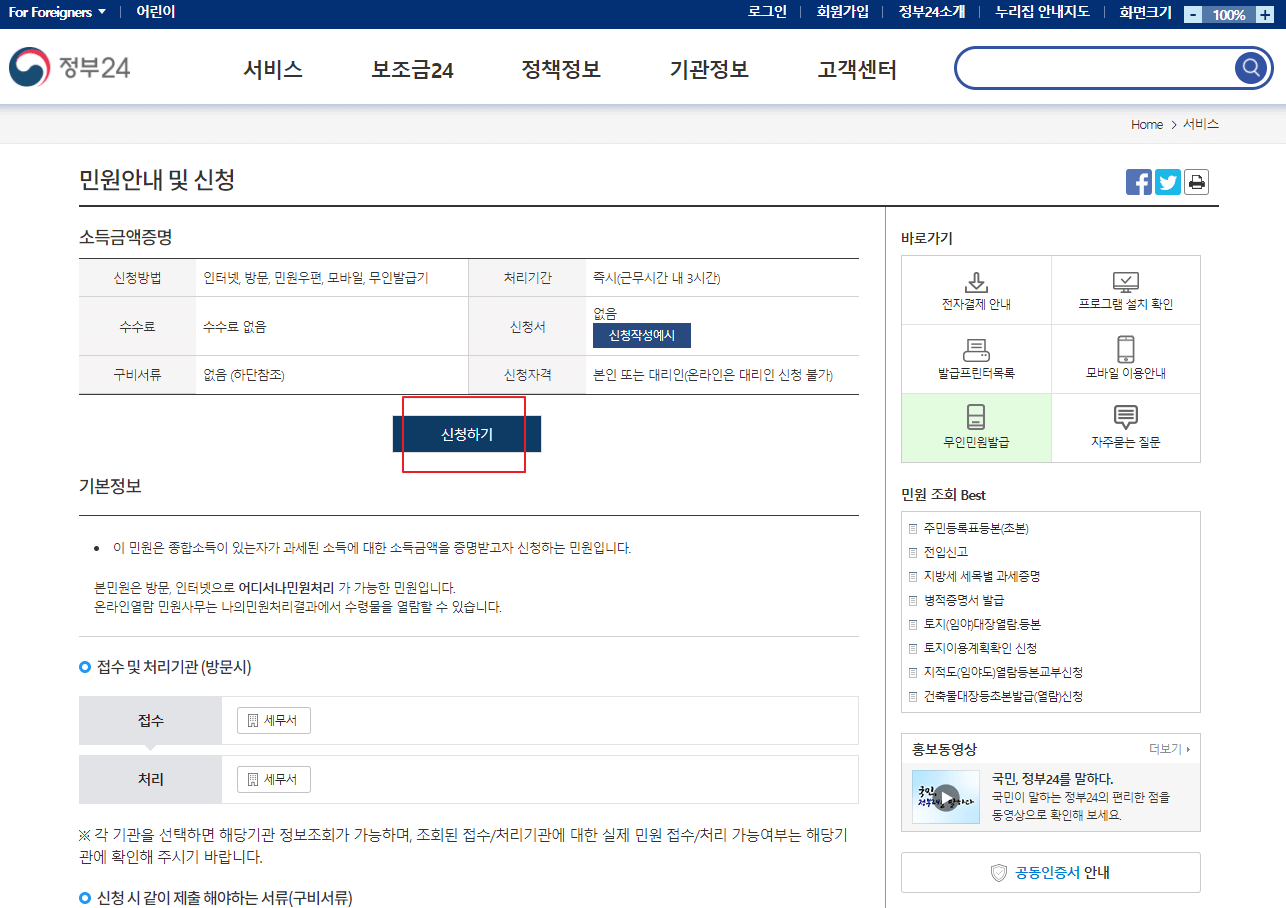This screenshot has width=1286, height=908.
Task: Open 발급프린터목록 shortcut
Action: click(976, 359)
